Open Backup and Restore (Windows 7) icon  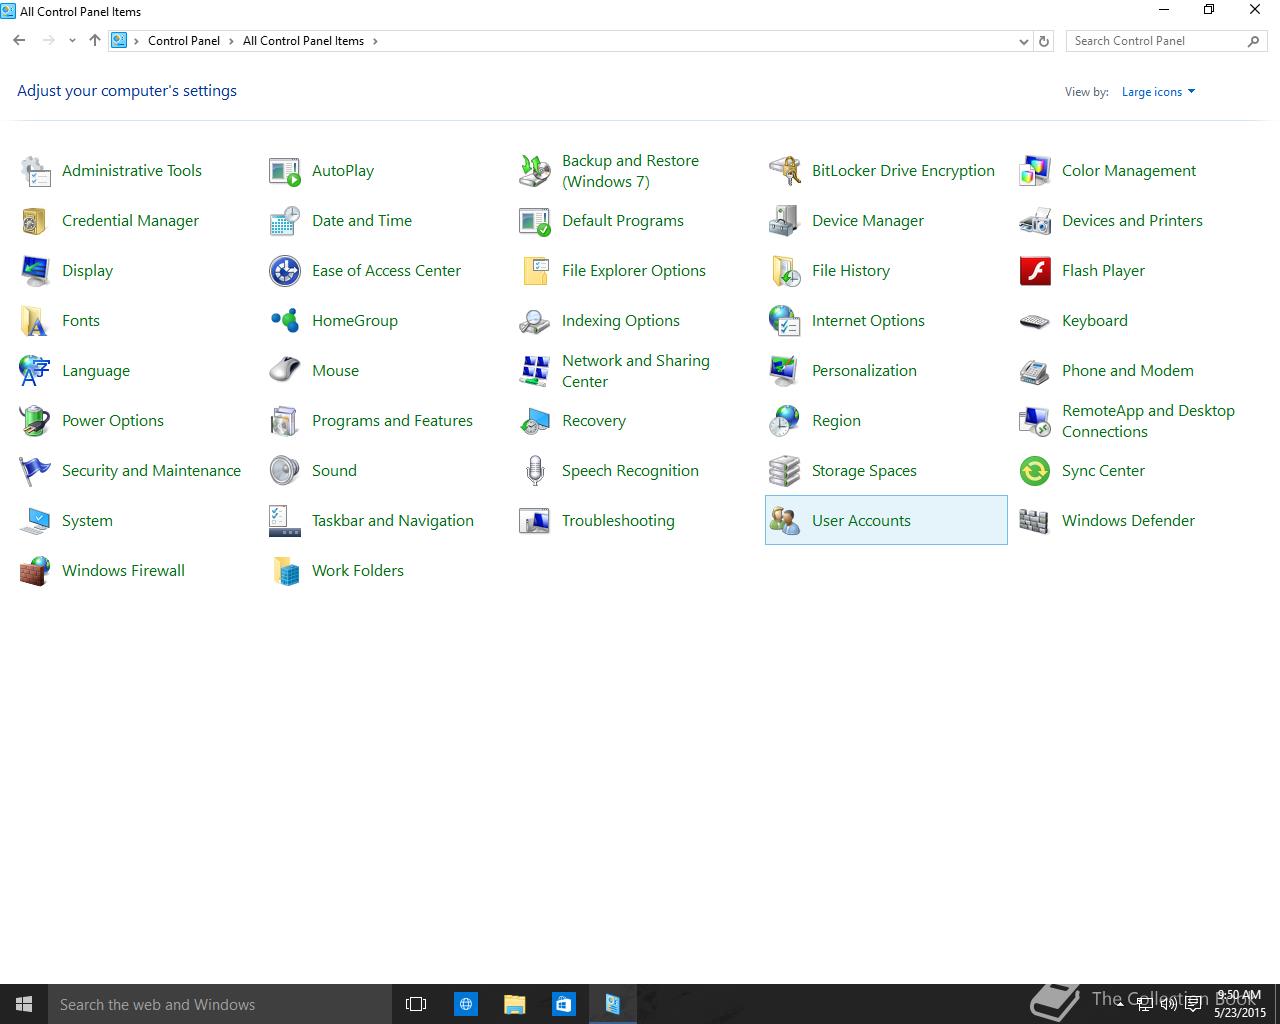tap(535, 171)
